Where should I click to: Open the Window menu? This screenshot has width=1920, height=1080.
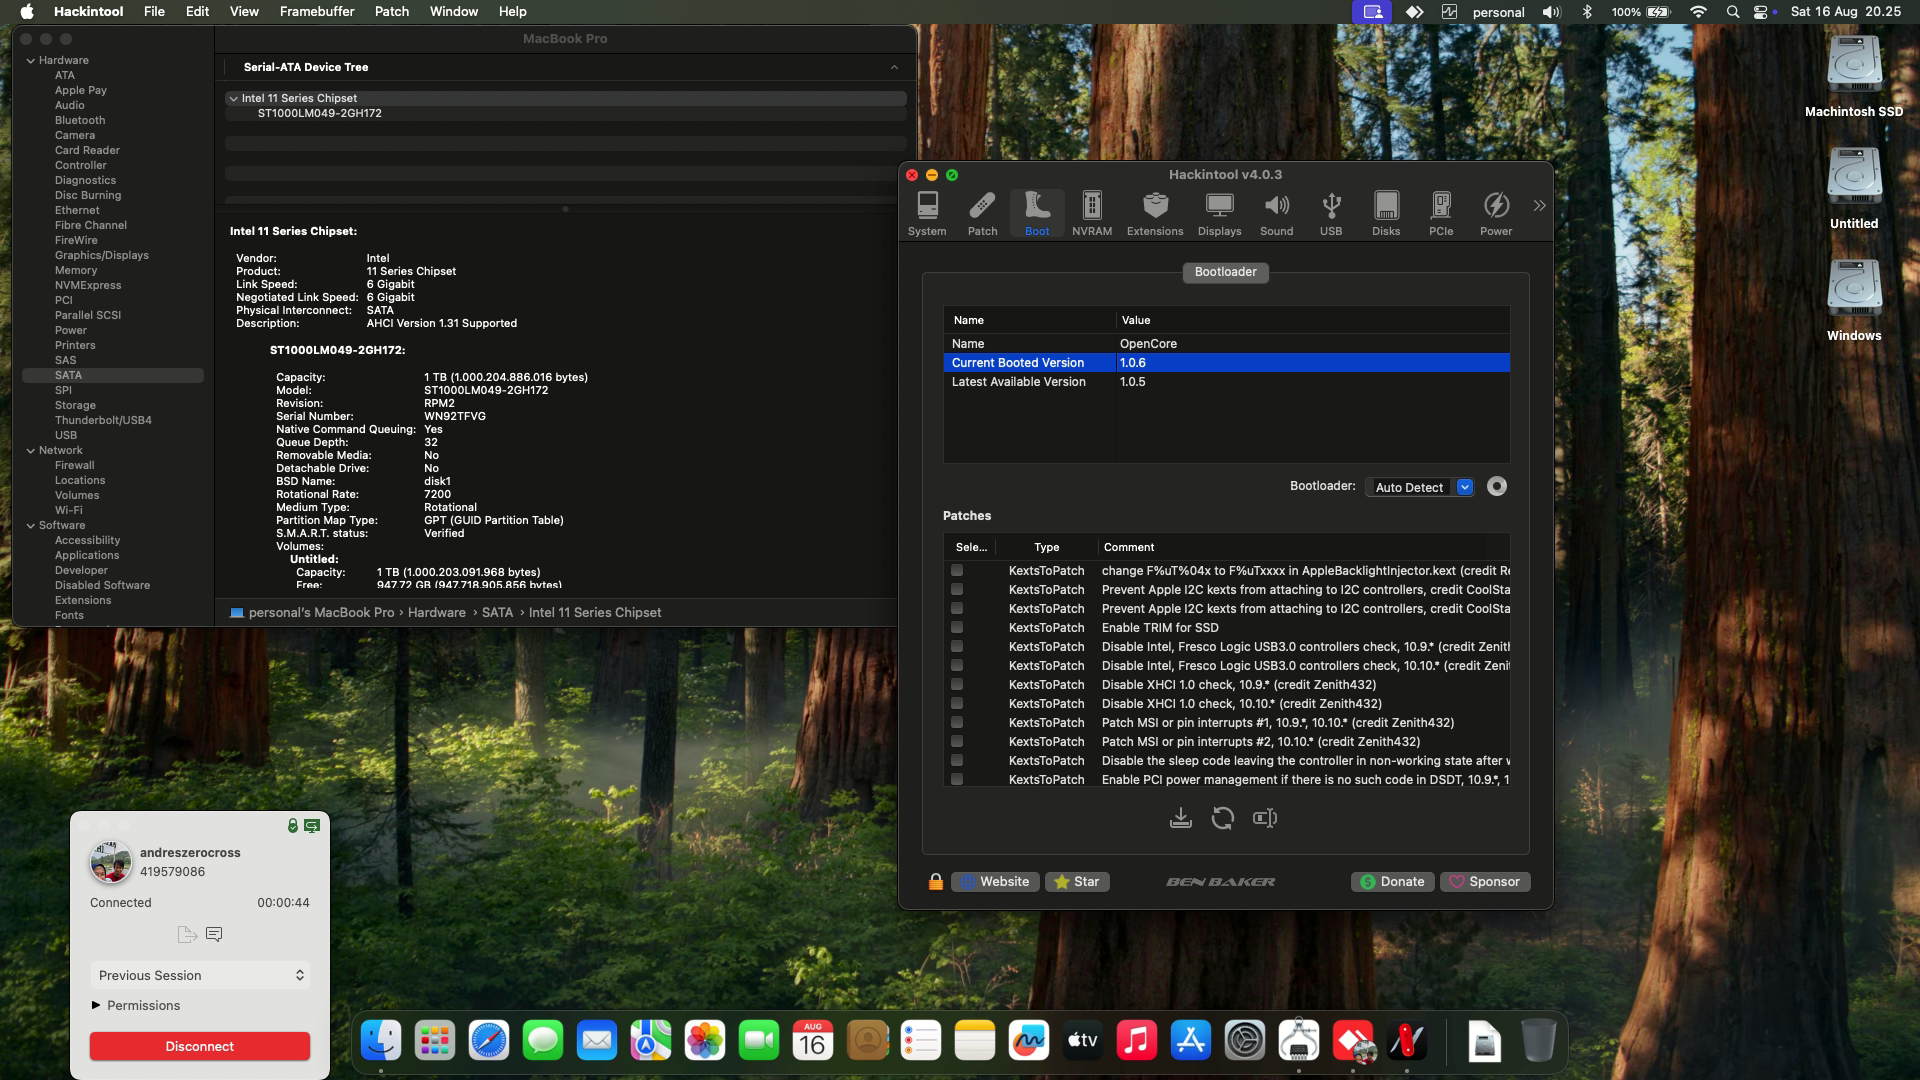point(454,11)
